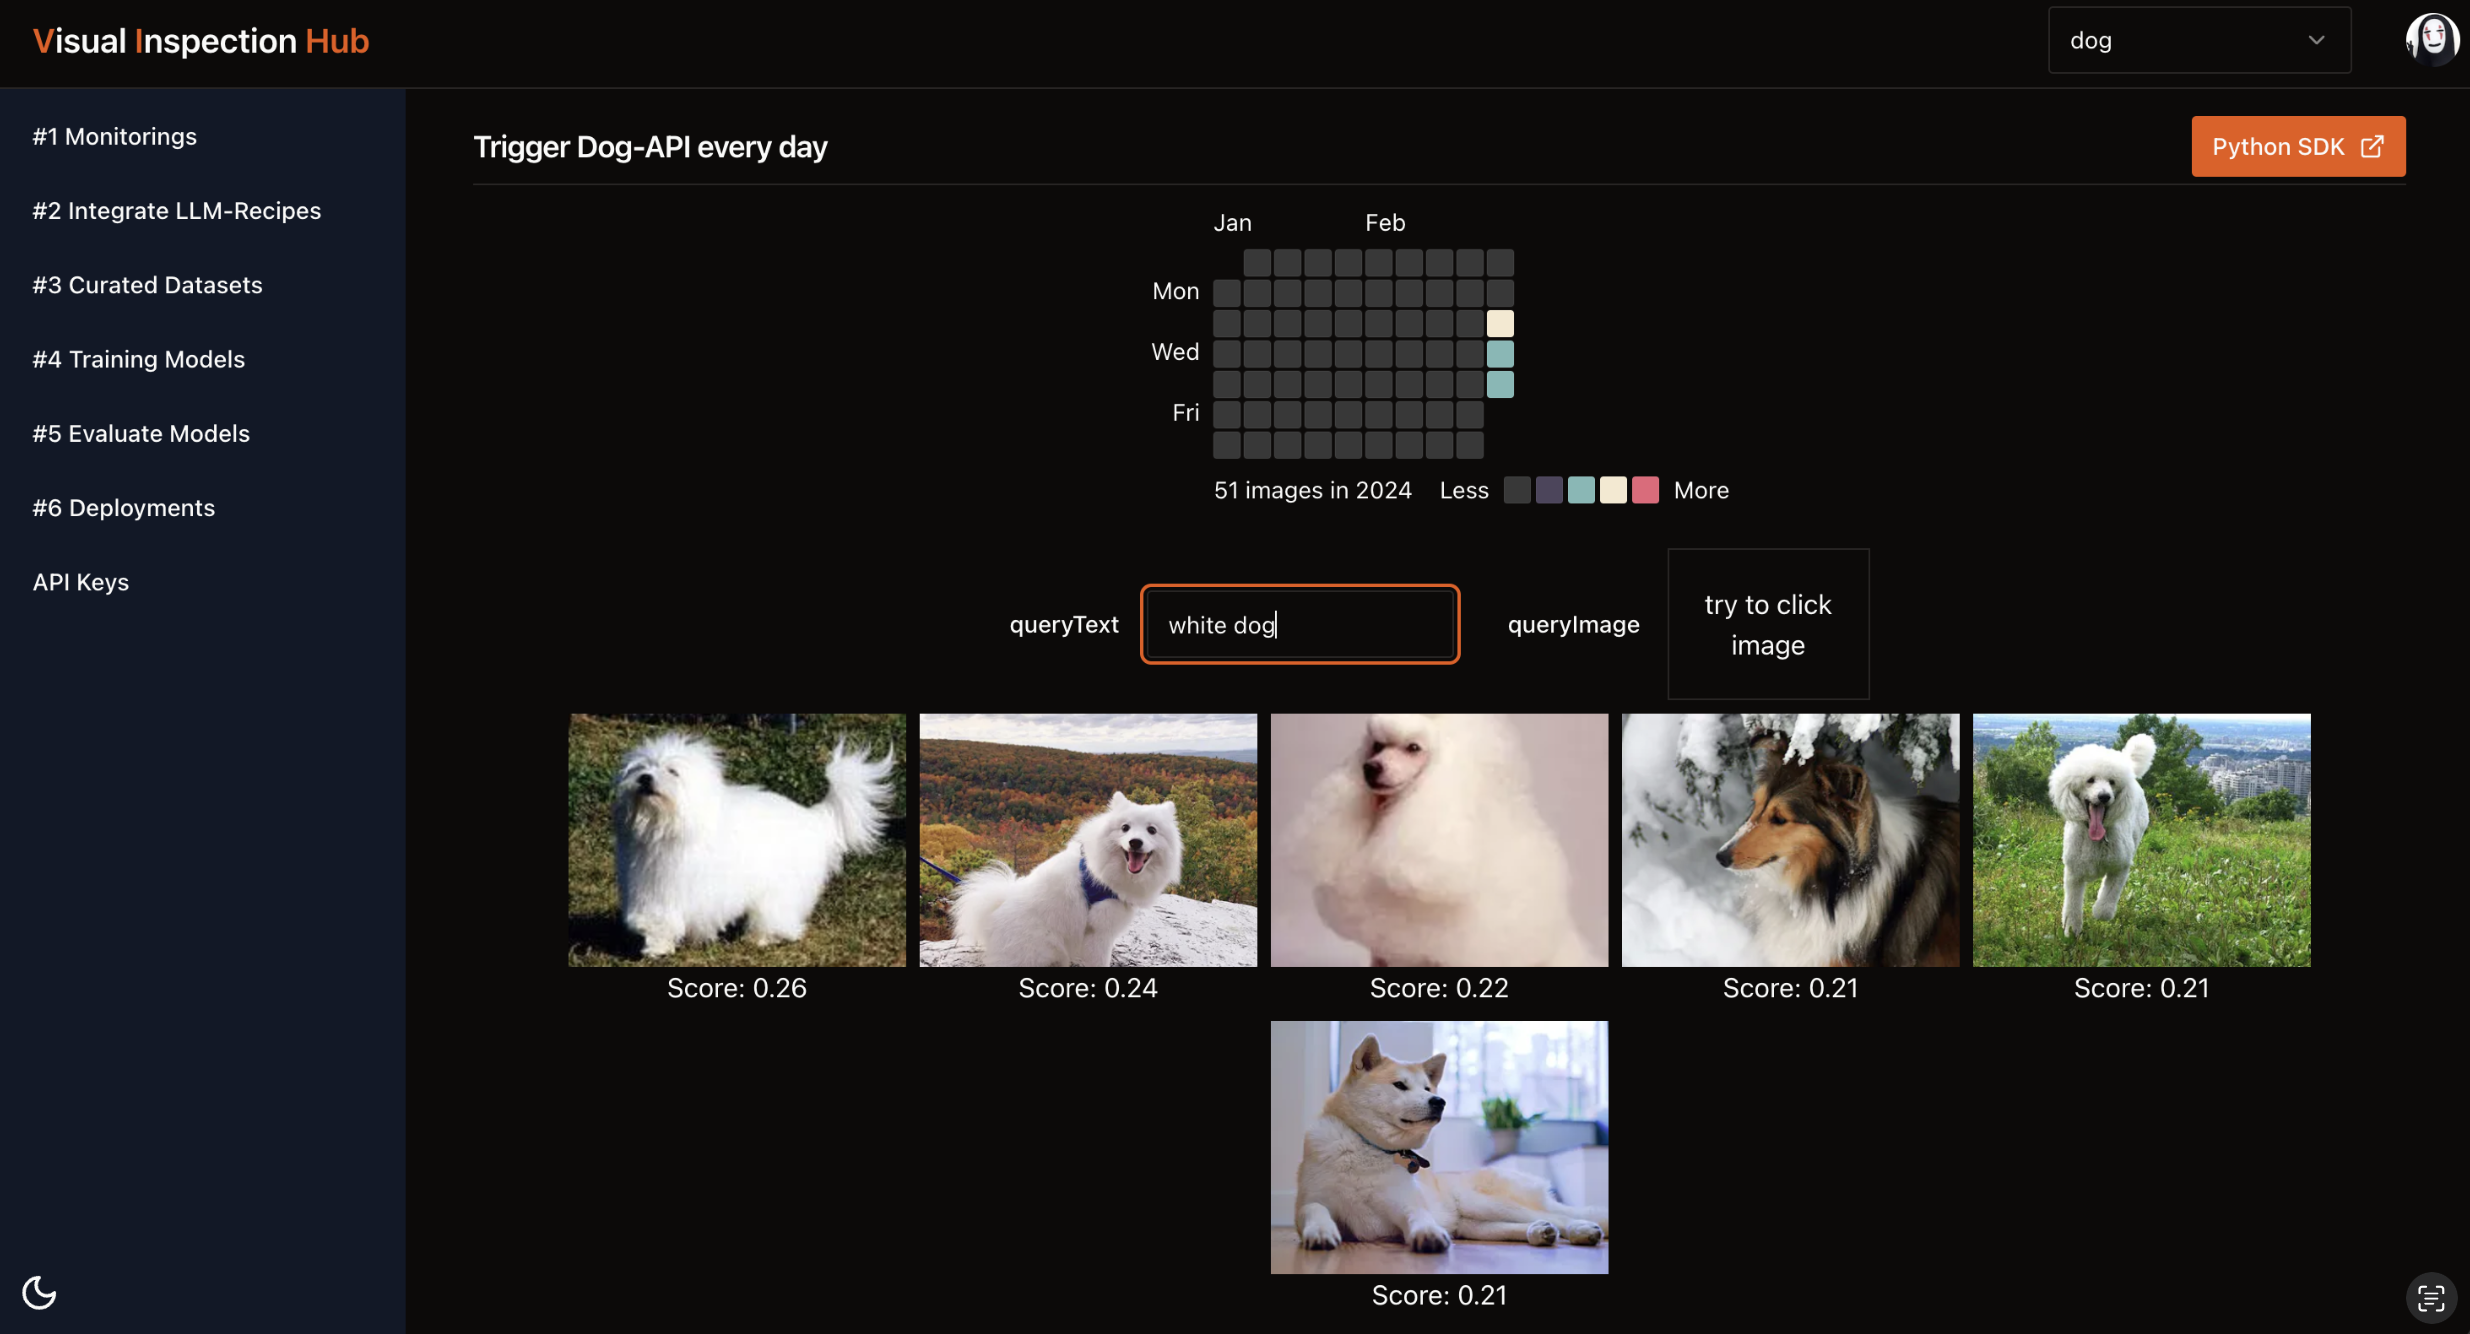
Task: Open the user avatar profile menu
Action: point(2432,40)
